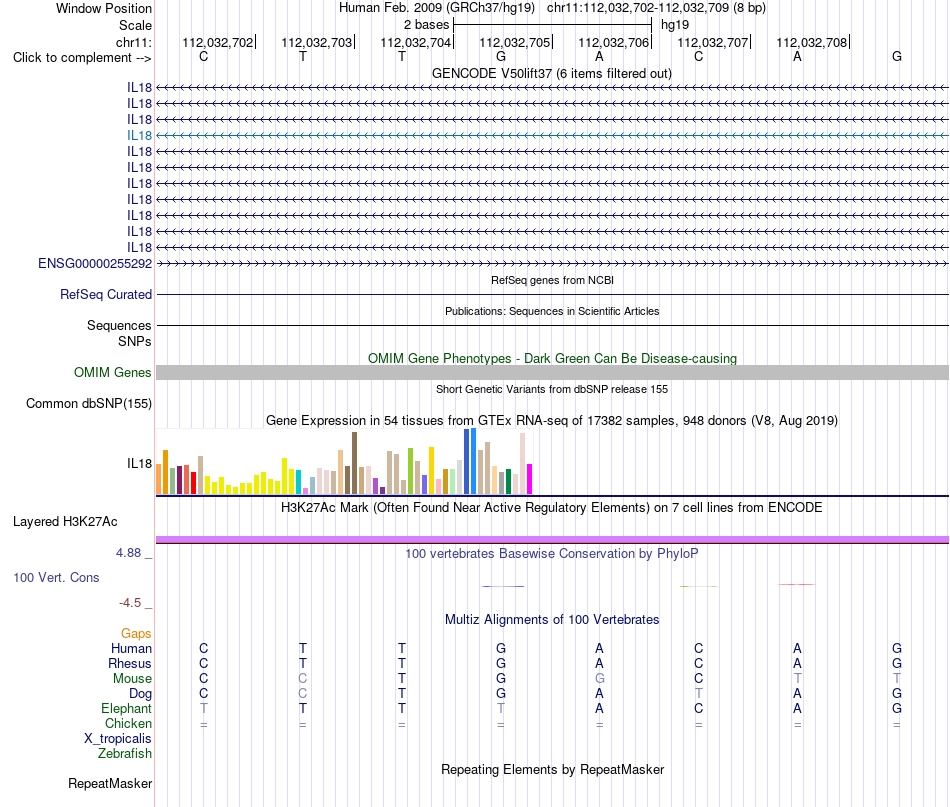Click the purple H3K27Ac signal bar

click(552, 539)
